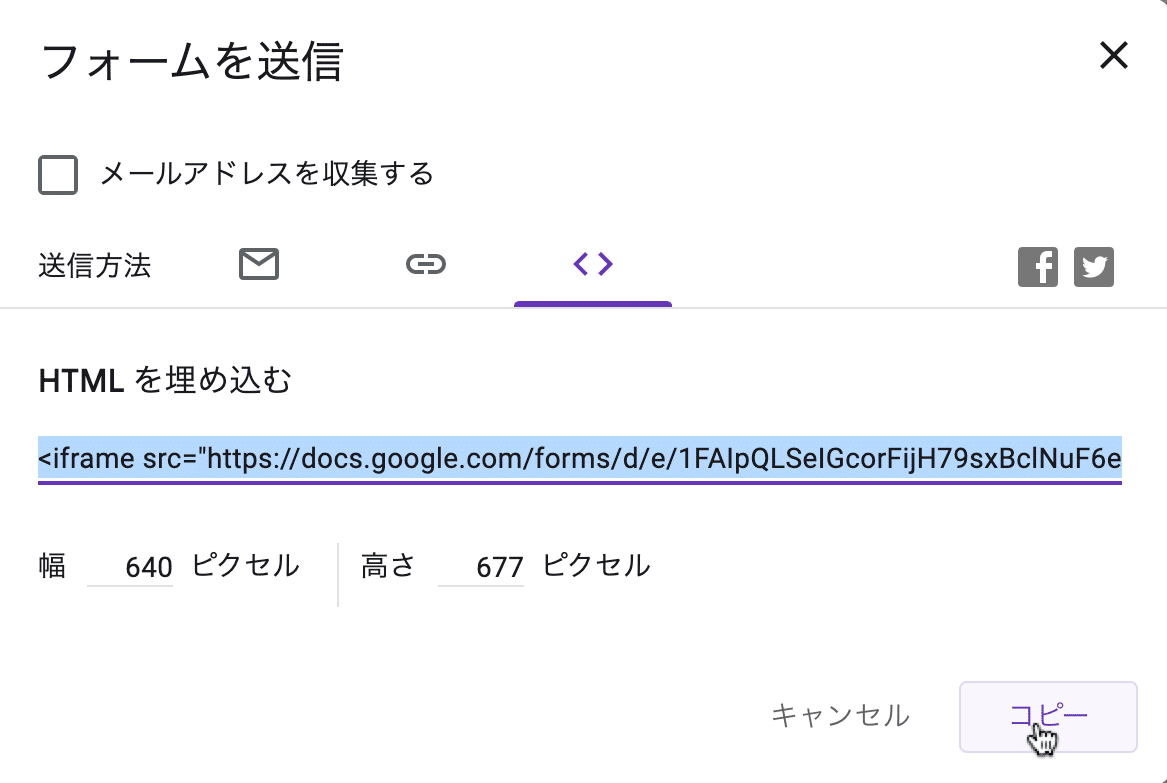
Task: Click ピクセル text next to height value
Action: click(x=597, y=566)
